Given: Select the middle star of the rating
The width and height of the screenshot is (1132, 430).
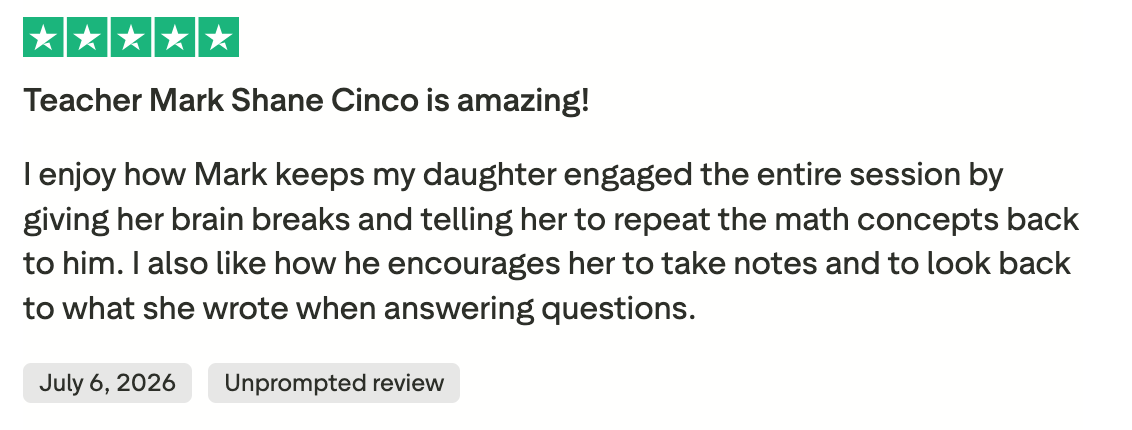Looking at the screenshot, I should pos(131,37).
